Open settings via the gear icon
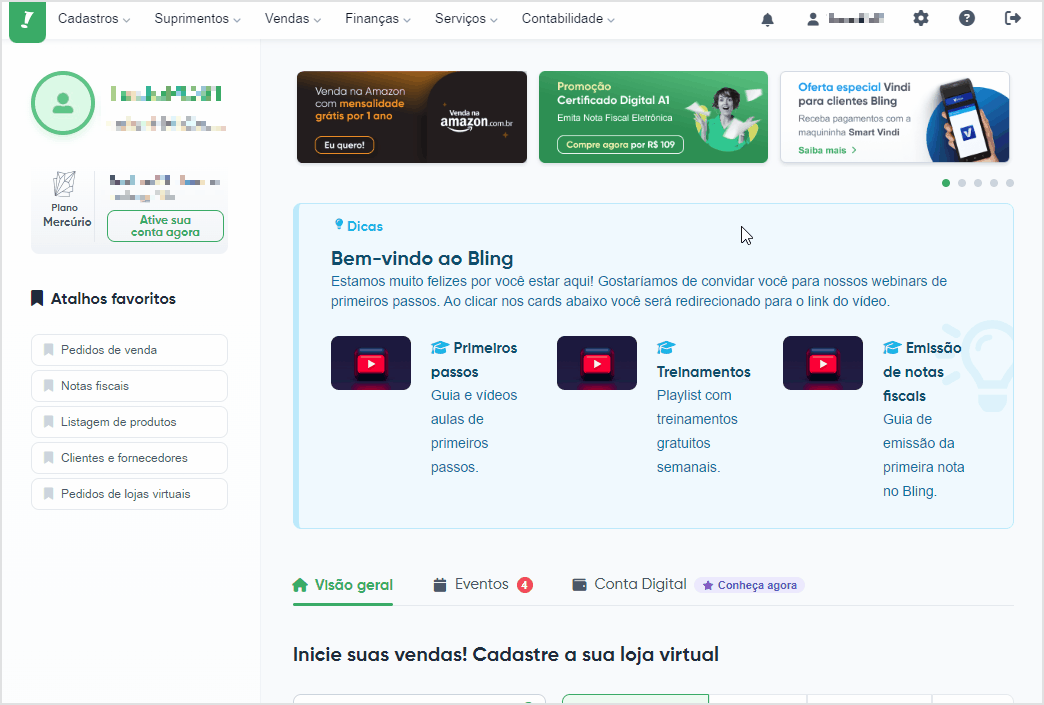The height and width of the screenshot is (705, 1044). point(921,19)
